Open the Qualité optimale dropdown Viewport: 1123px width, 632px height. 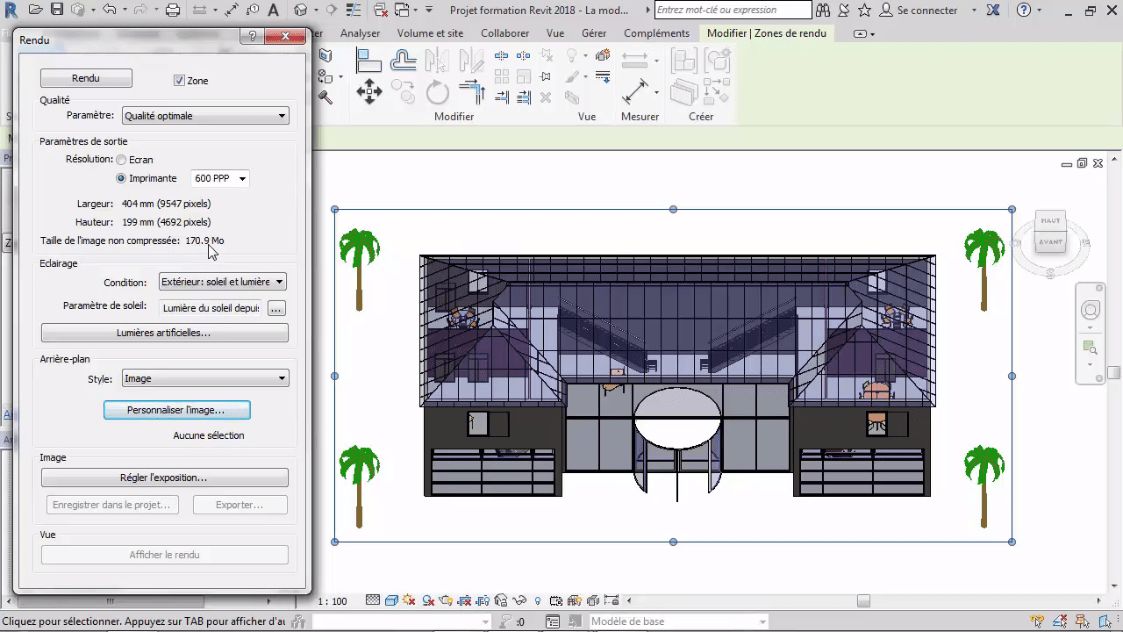point(205,116)
